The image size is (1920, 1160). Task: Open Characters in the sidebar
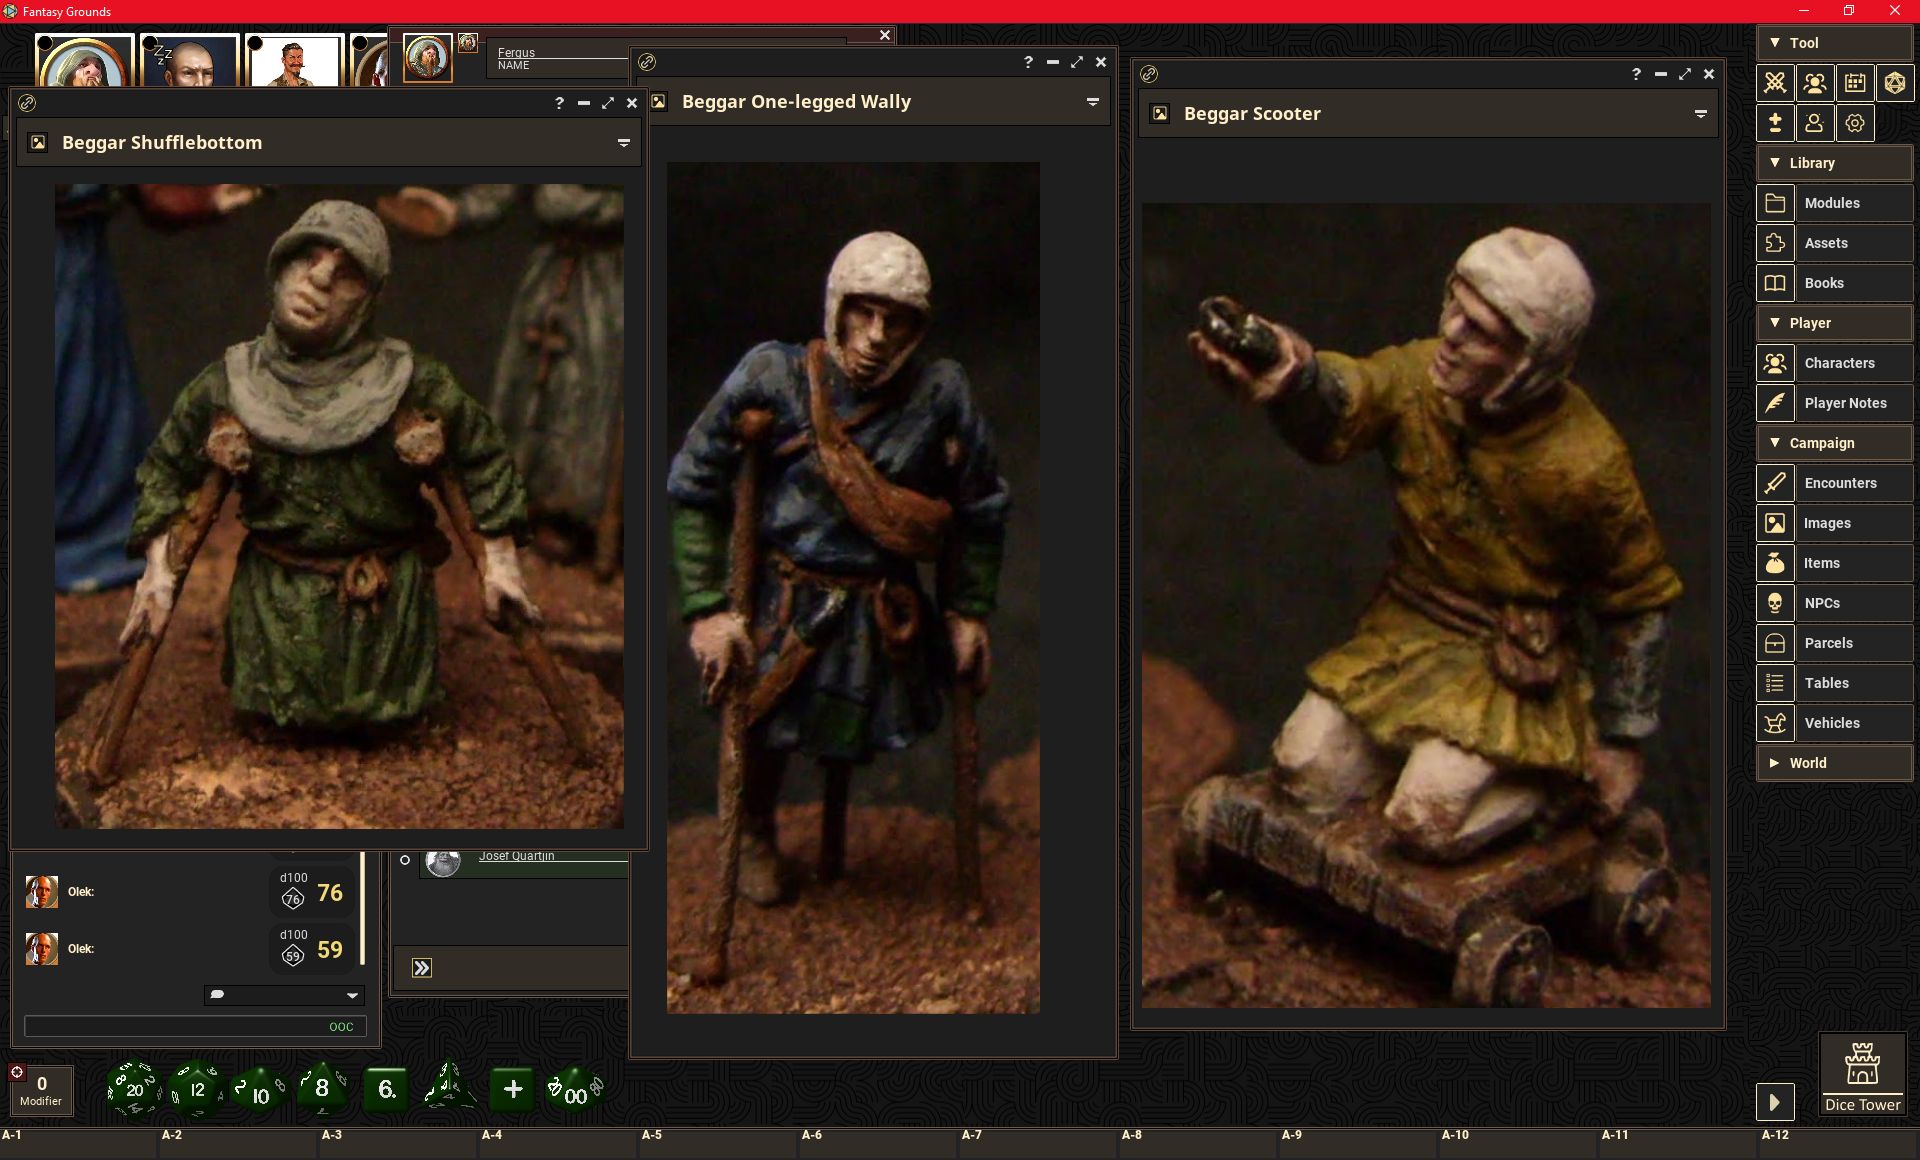click(1834, 363)
